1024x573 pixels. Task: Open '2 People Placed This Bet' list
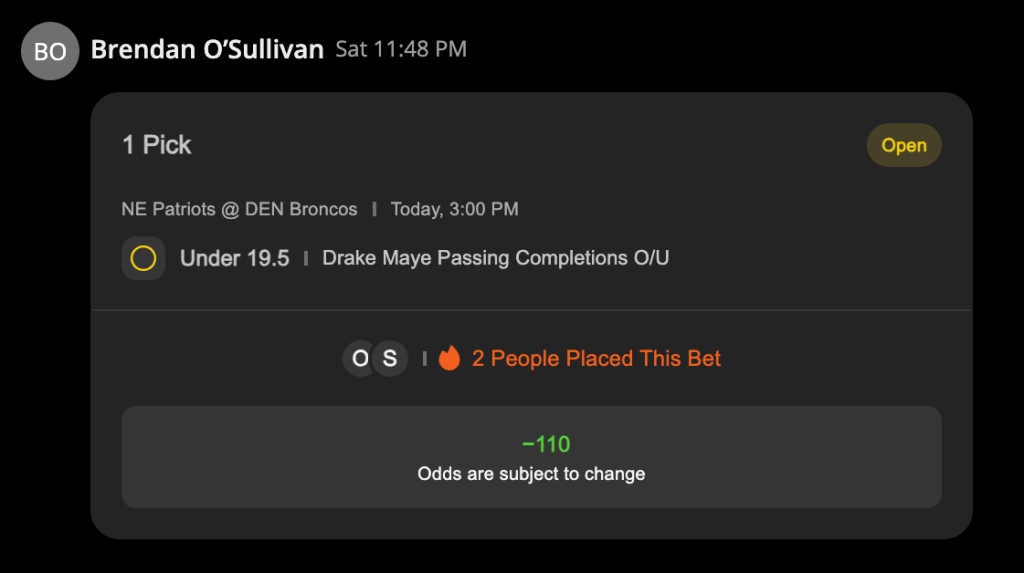[596, 358]
